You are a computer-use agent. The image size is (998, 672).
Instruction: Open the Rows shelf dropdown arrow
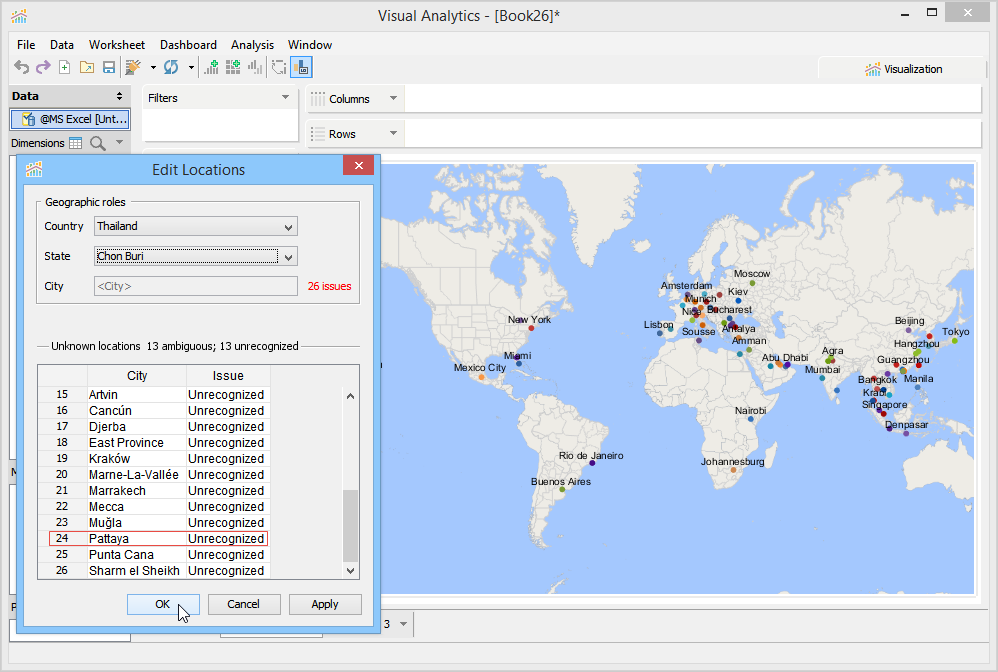(x=393, y=133)
